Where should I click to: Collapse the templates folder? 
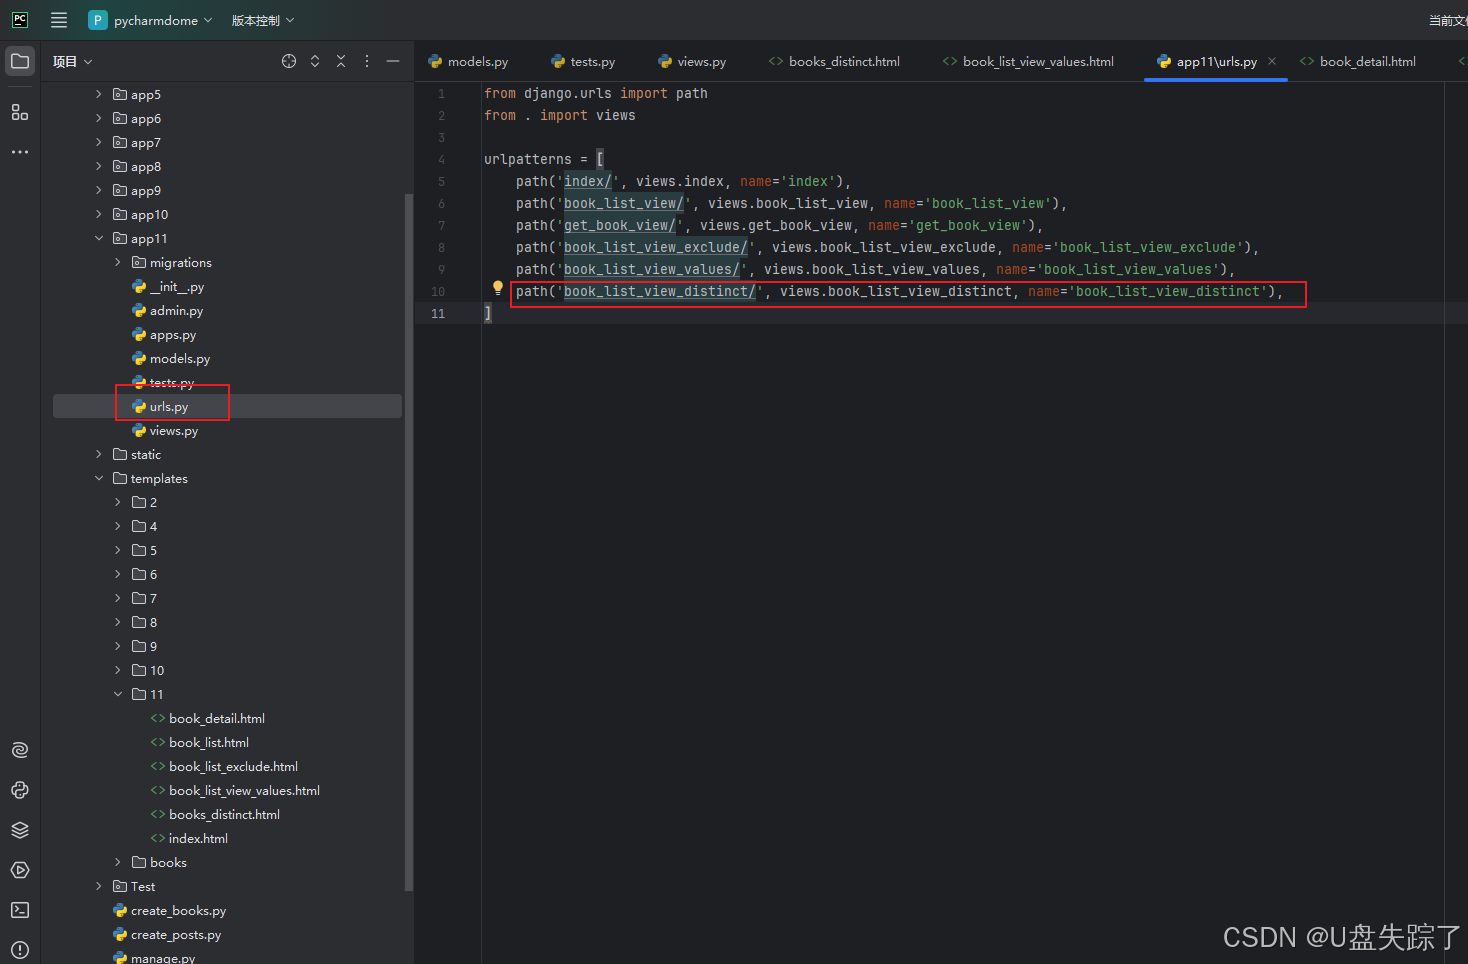point(98,478)
